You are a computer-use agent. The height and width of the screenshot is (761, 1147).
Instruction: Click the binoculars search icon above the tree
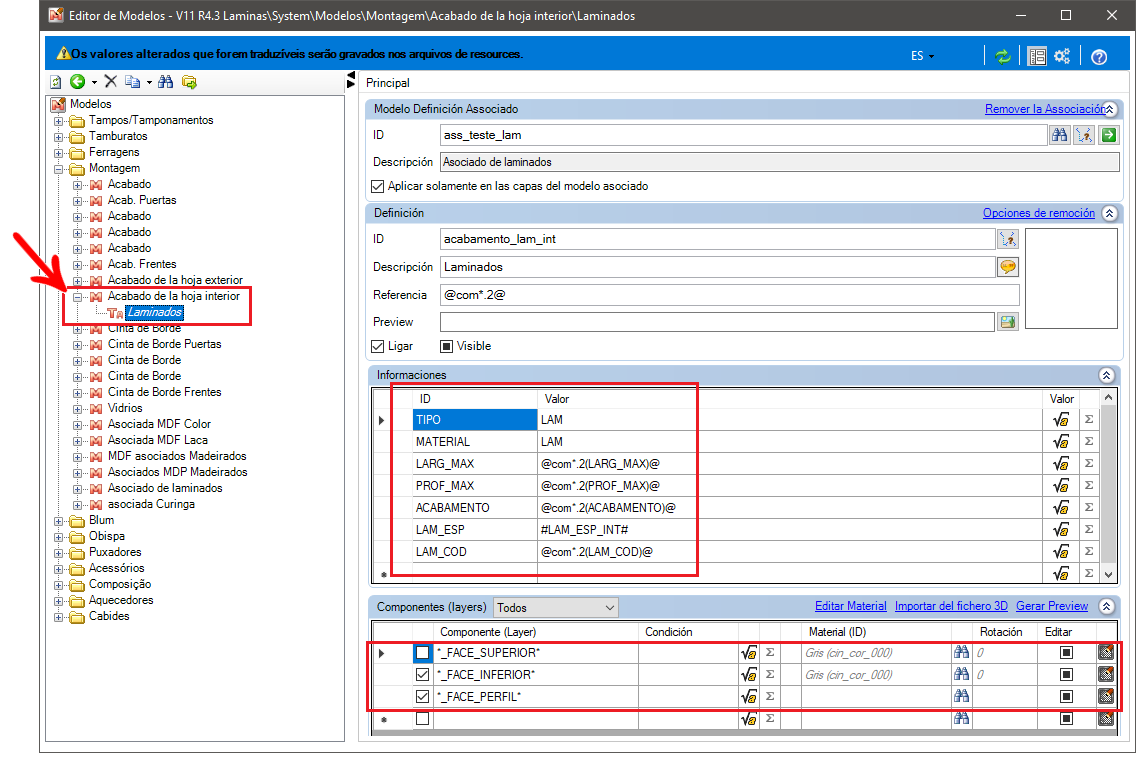pos(166,82)
